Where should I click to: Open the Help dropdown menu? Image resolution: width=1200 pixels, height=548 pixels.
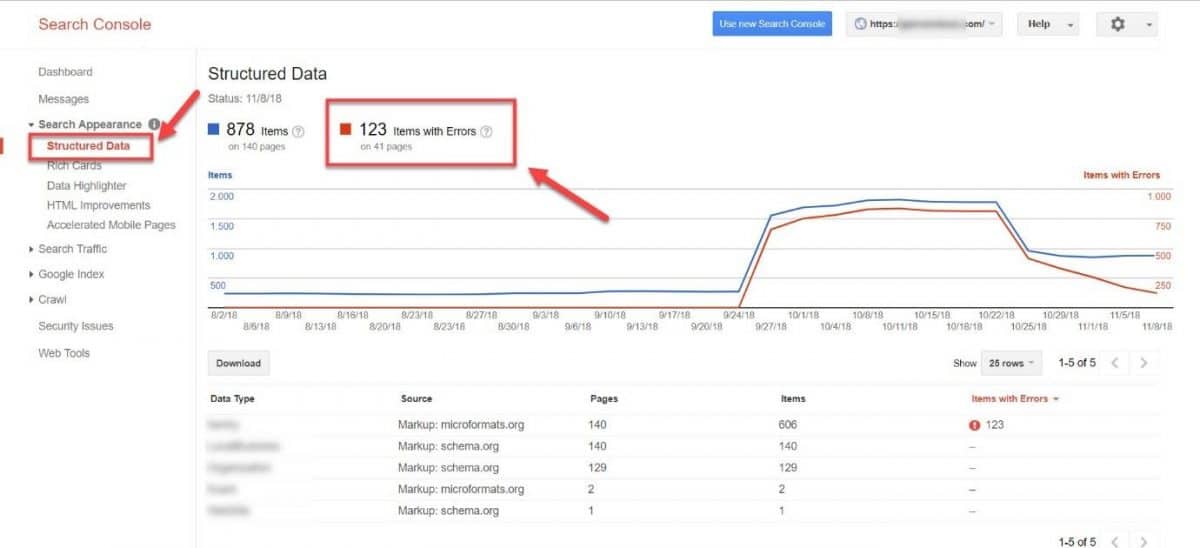point(1048,24)
